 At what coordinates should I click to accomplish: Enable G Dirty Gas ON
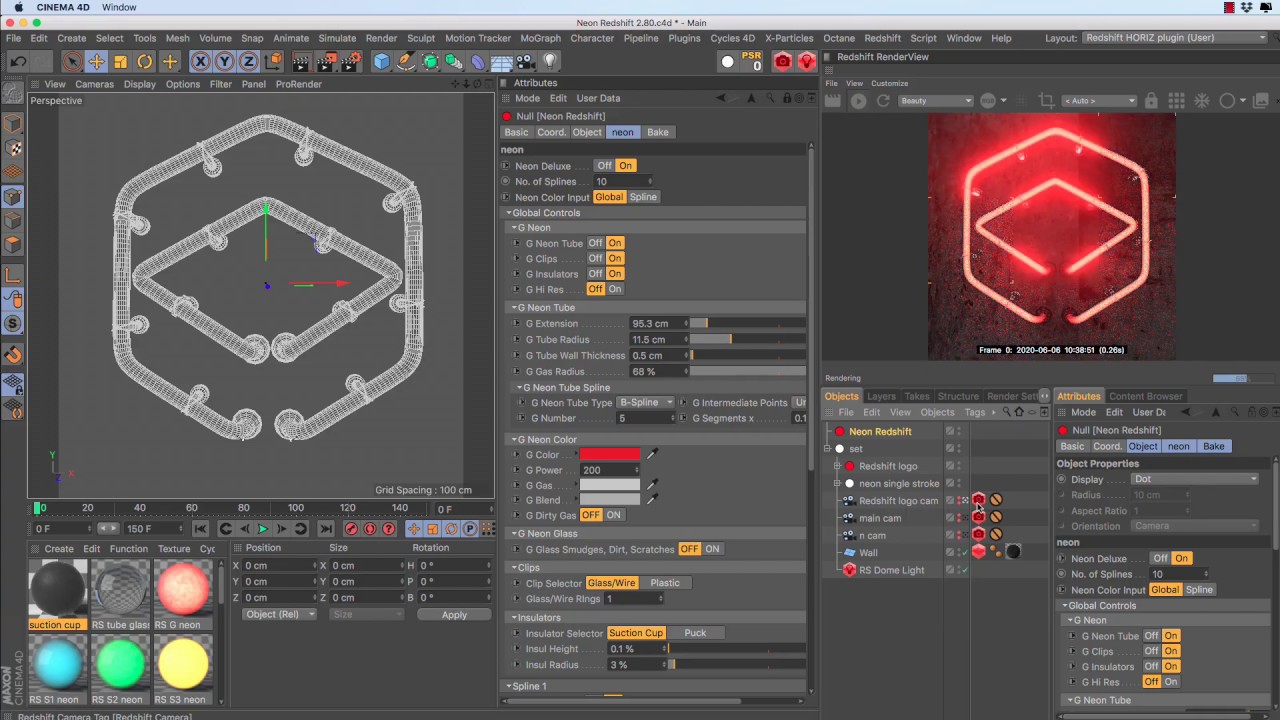pos(613,515)
